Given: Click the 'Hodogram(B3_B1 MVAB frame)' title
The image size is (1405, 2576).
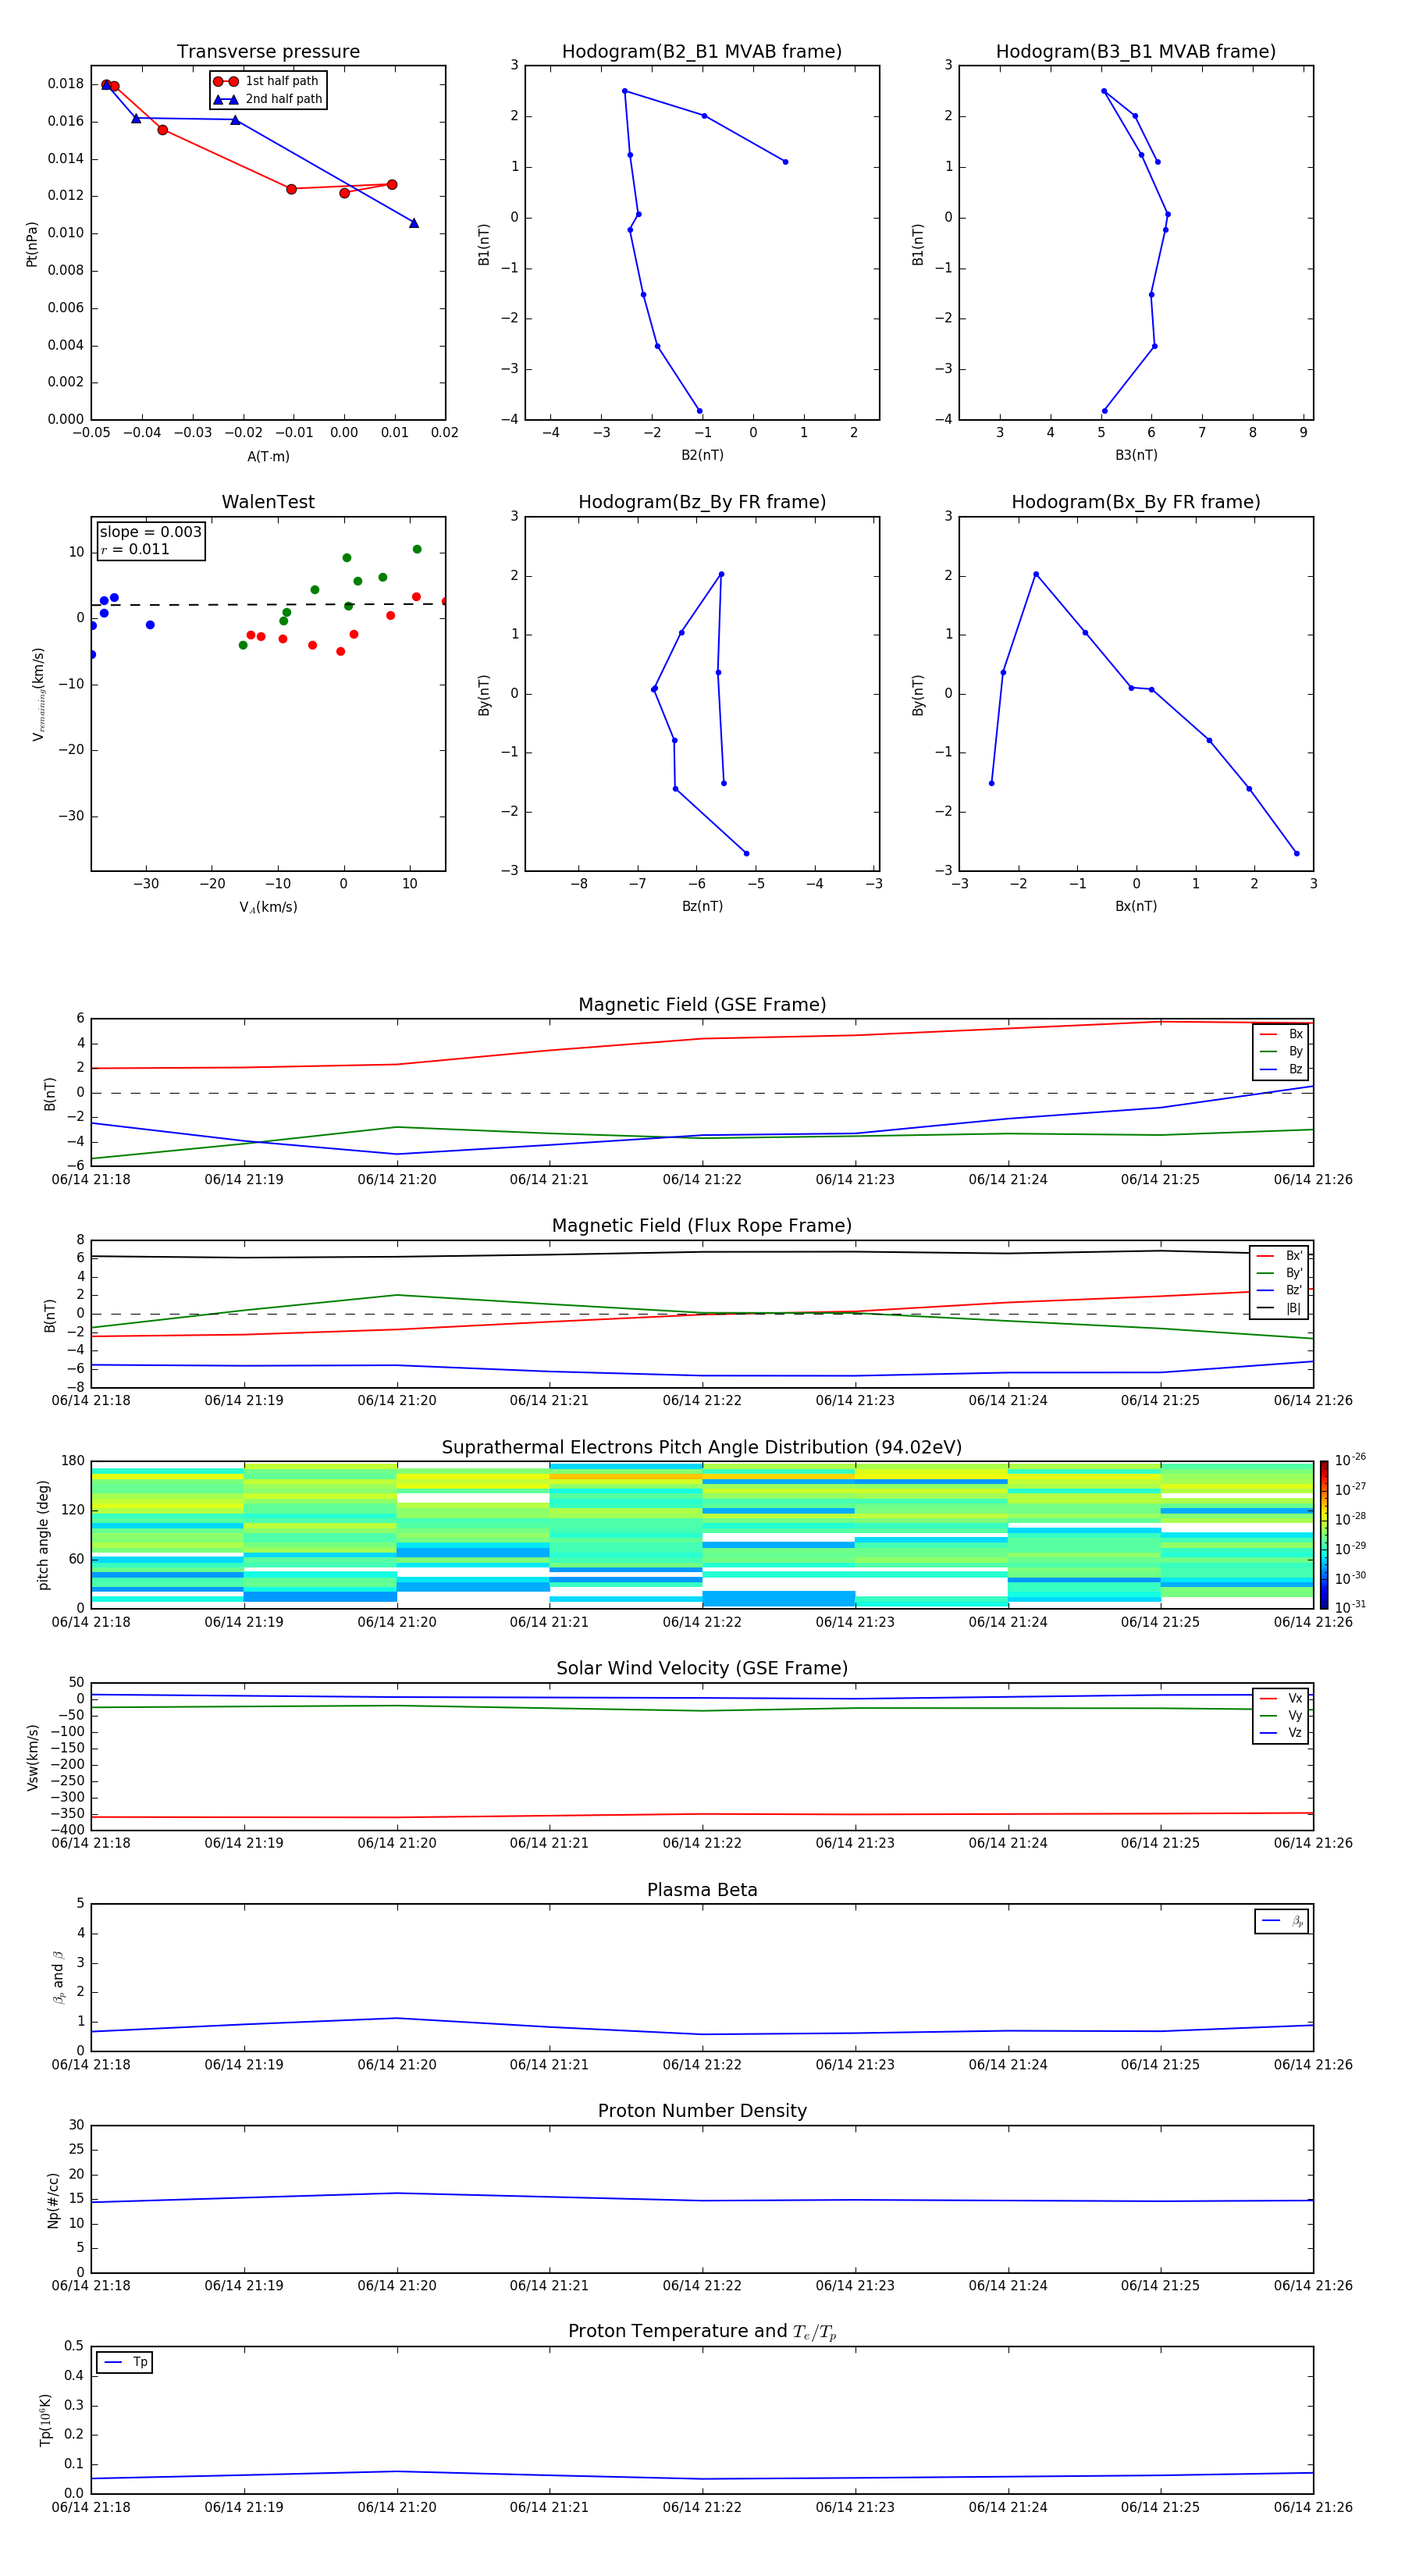Looking at the screenshot, I should (x=1136, y=52).
